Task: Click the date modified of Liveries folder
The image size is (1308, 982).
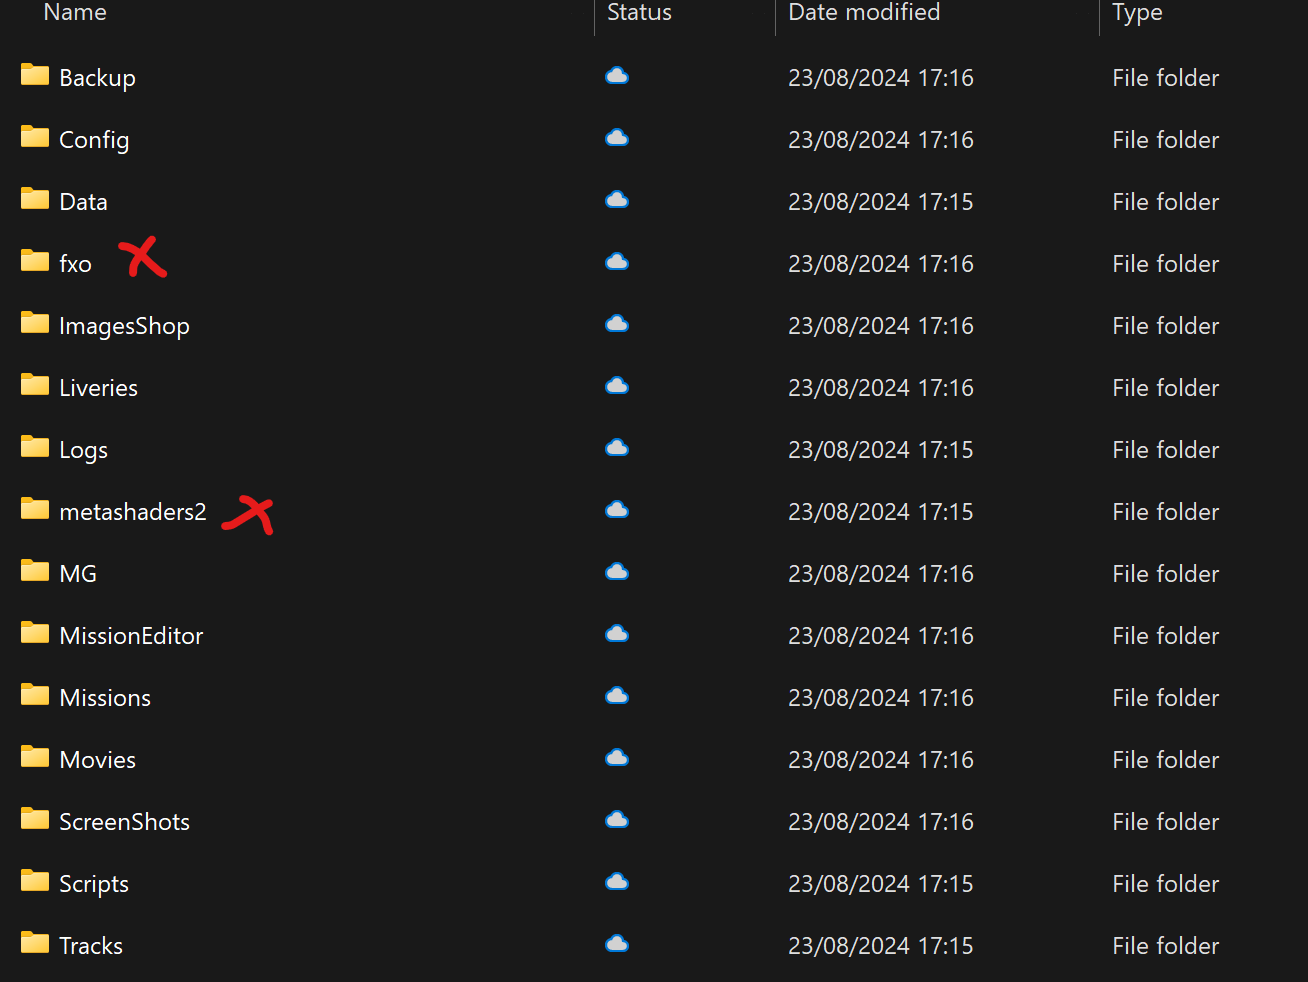Action: pyautogui.click(x=881, y=388)
